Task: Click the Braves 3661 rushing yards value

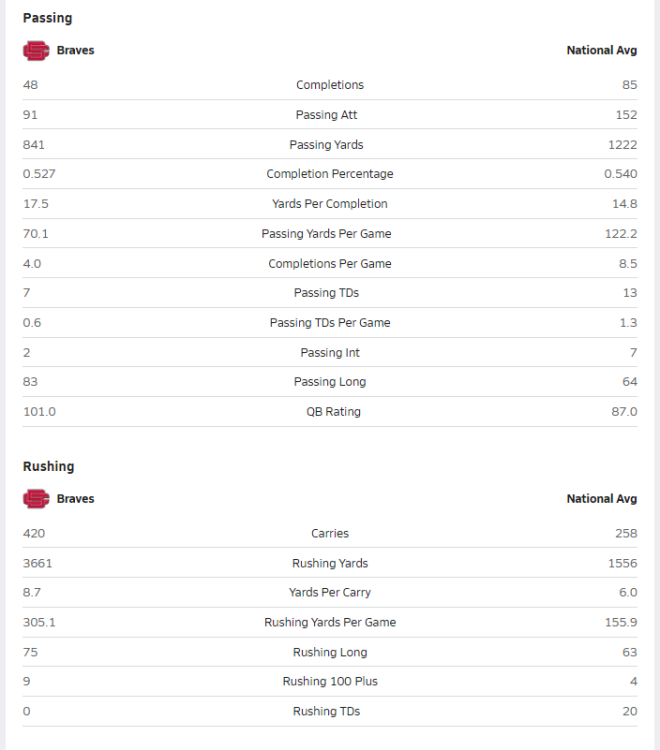Action: [37, 563]
